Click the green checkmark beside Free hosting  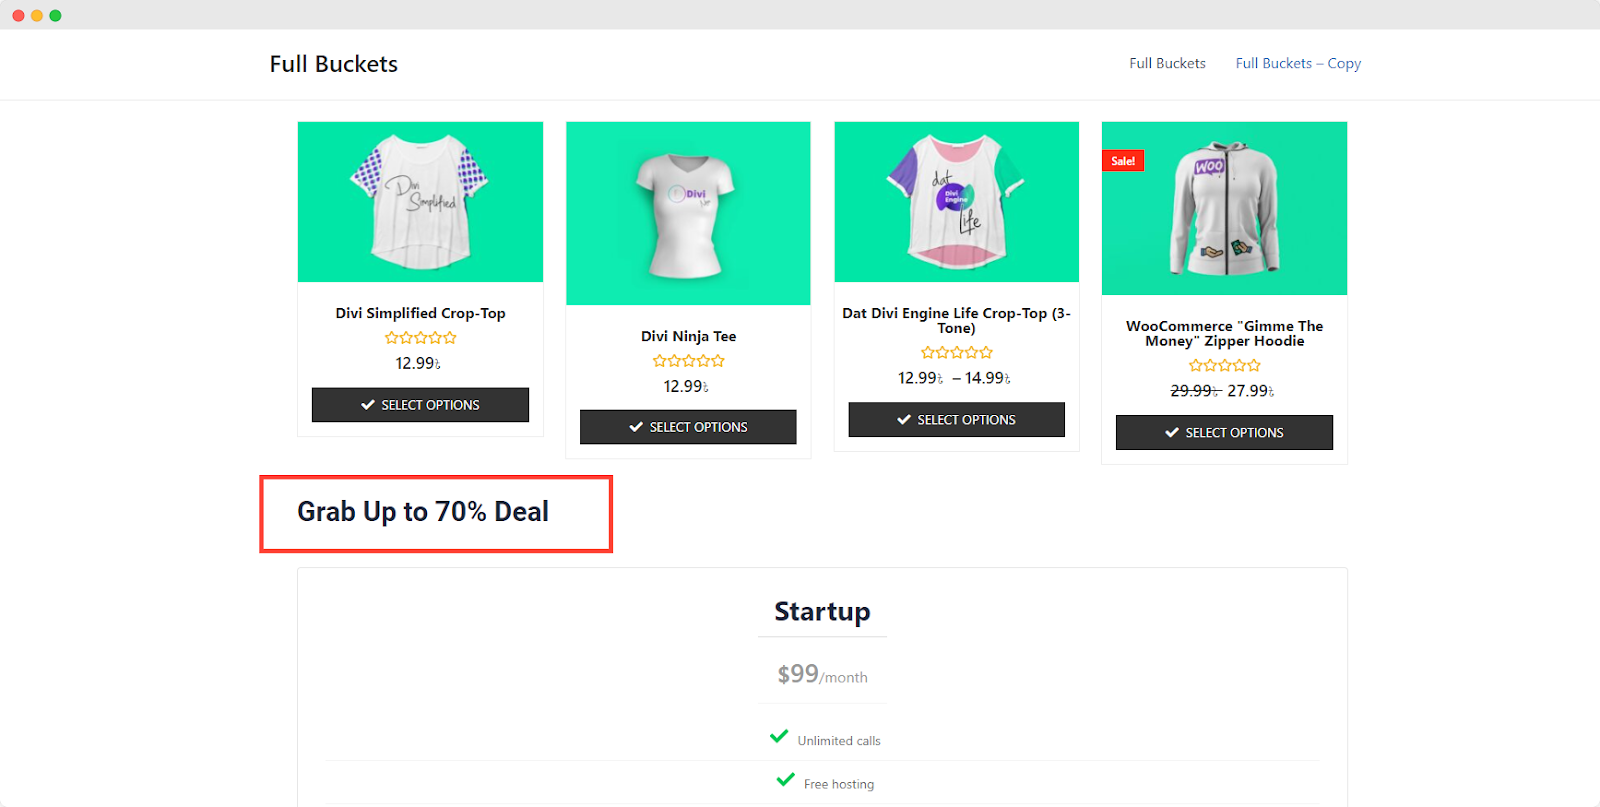point(785,780)
